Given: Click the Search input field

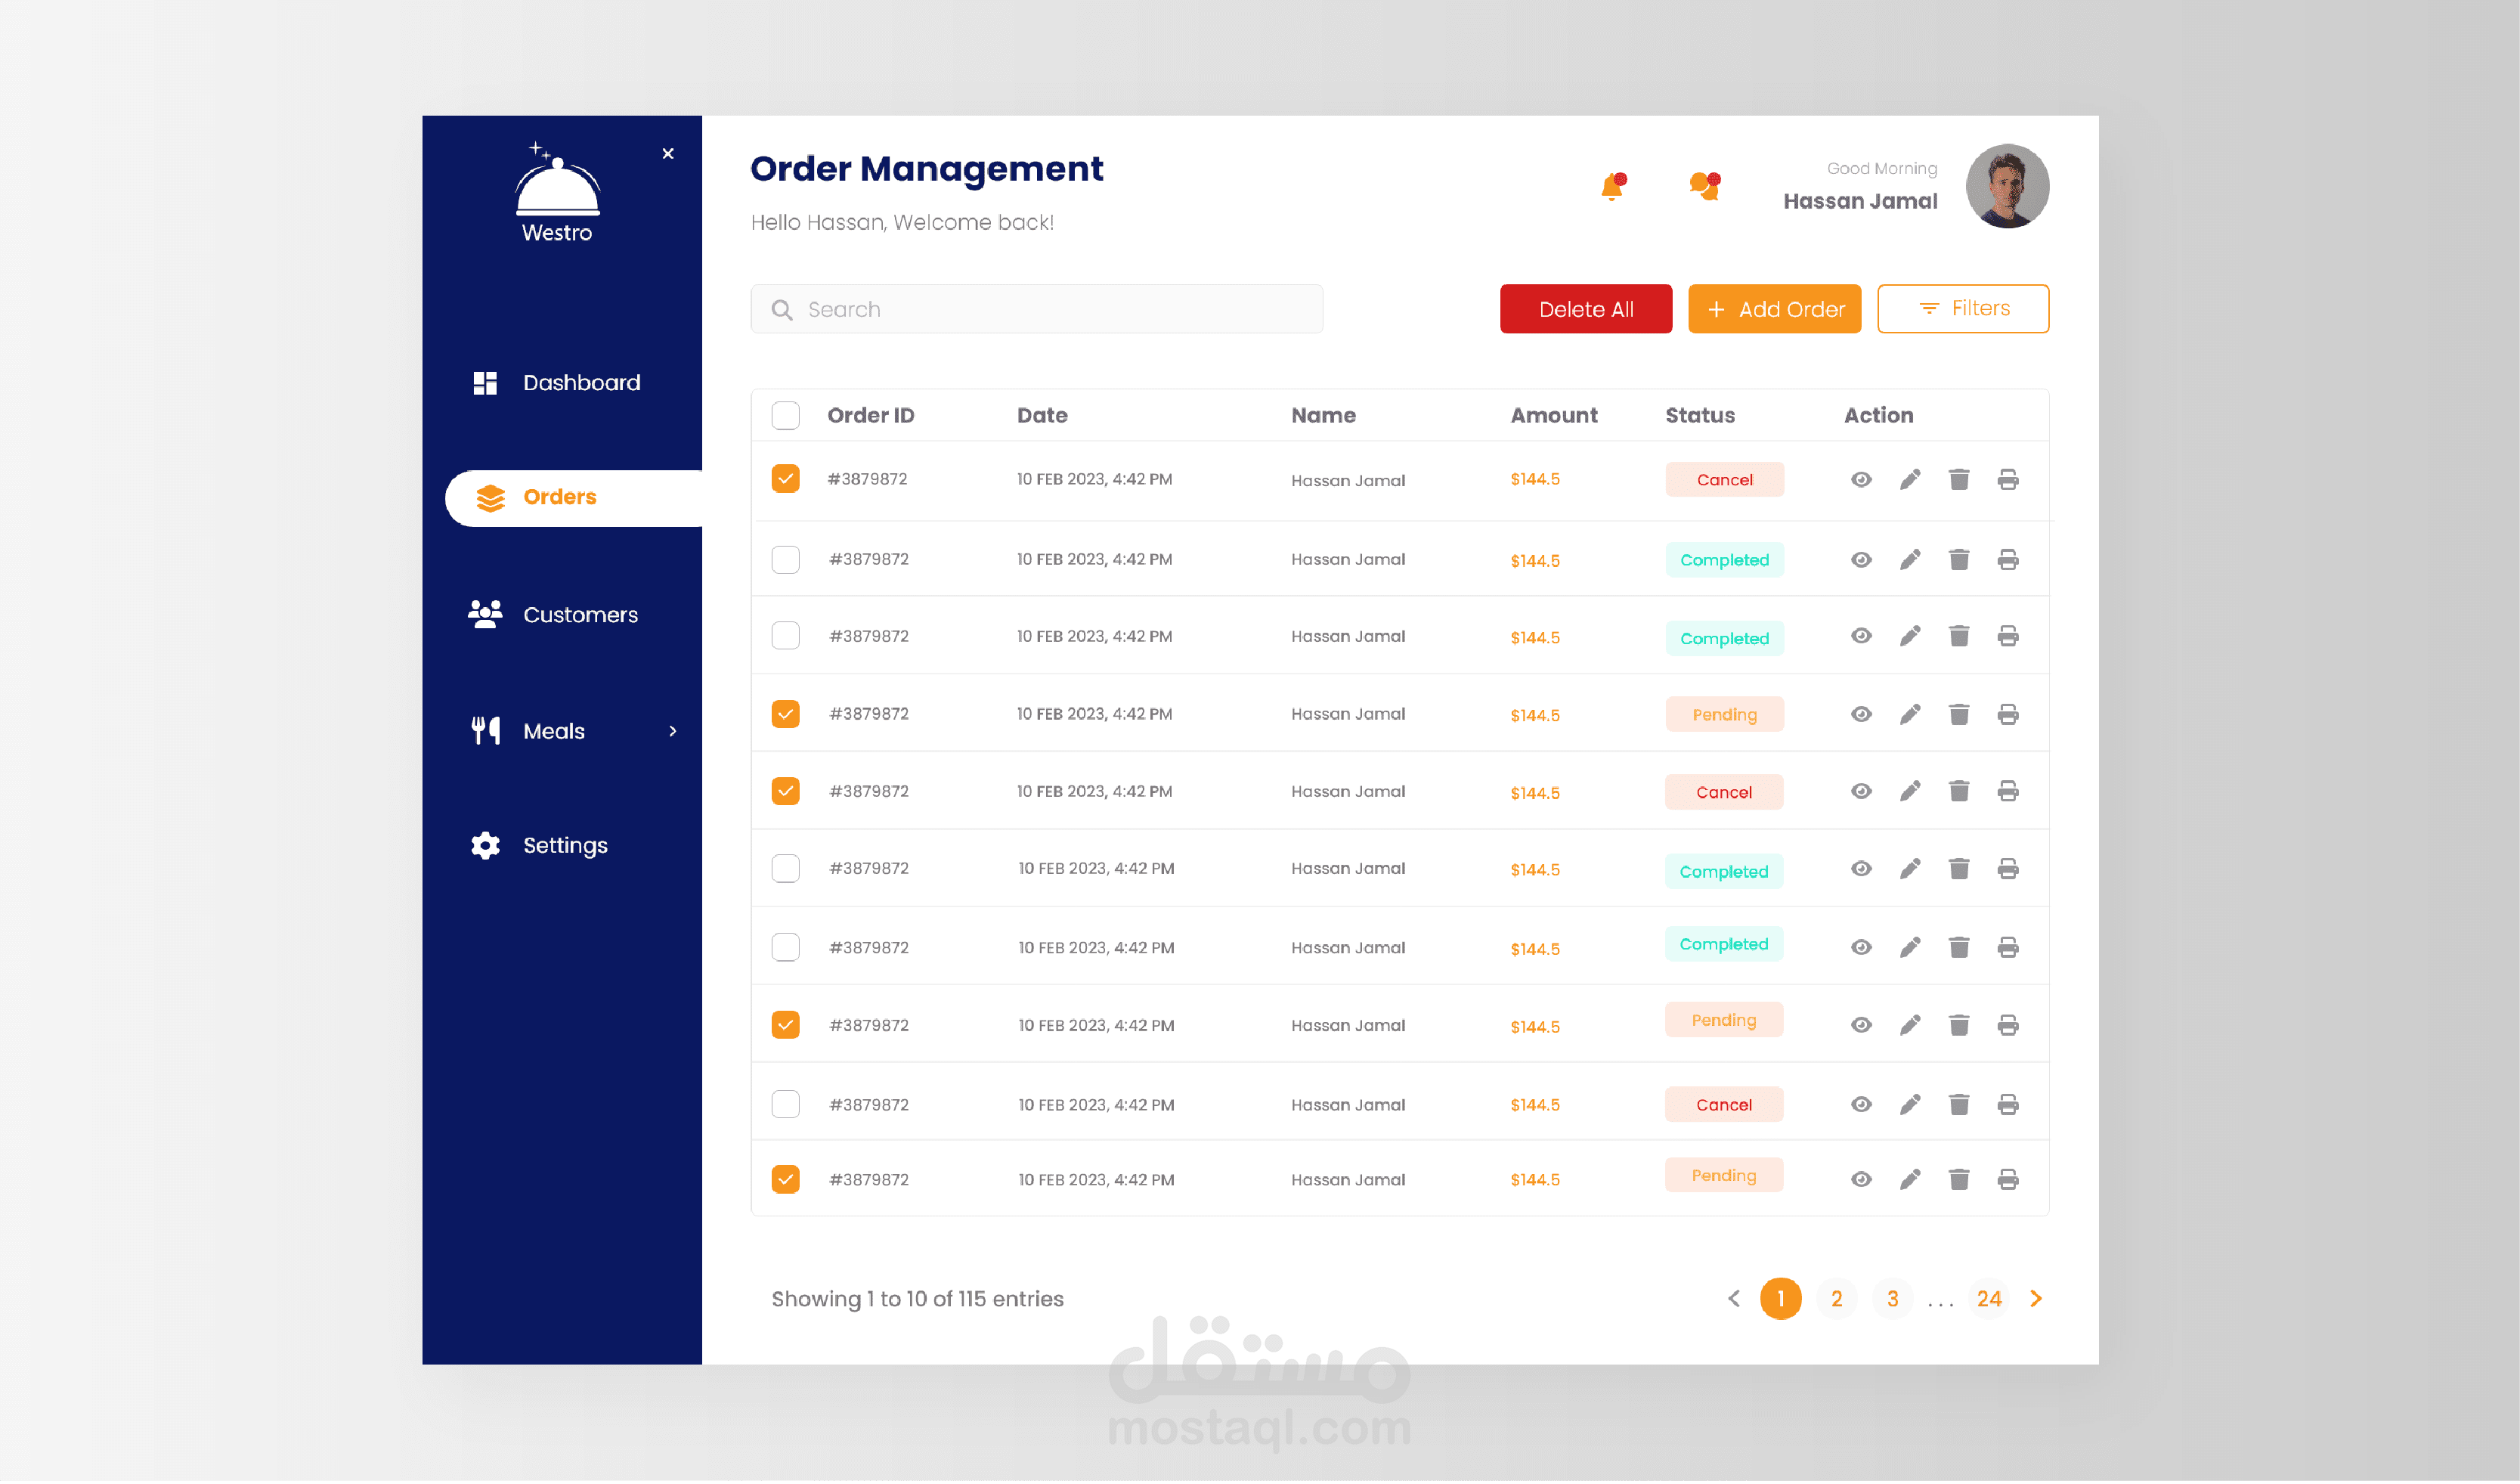Looking at the screenshot, I should click(x=1036, y=309).
